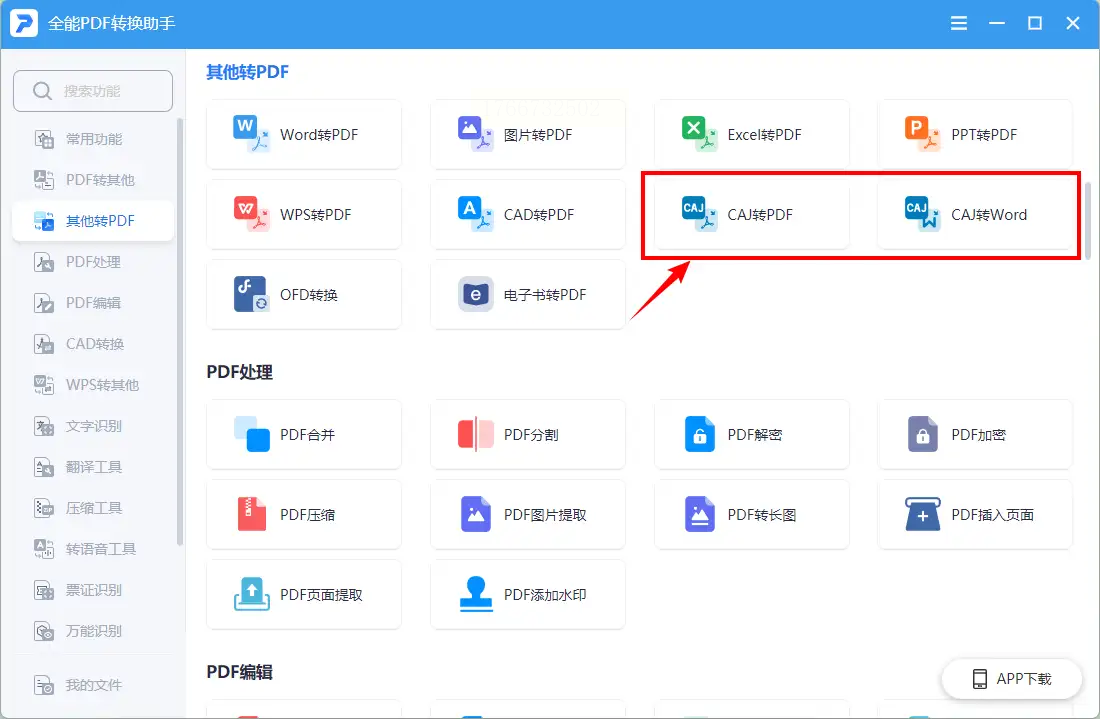Choose the CAD转PDF converter
Image resolution: width=1100 pixels, height=719 pixels.
(x=528, y=214)
